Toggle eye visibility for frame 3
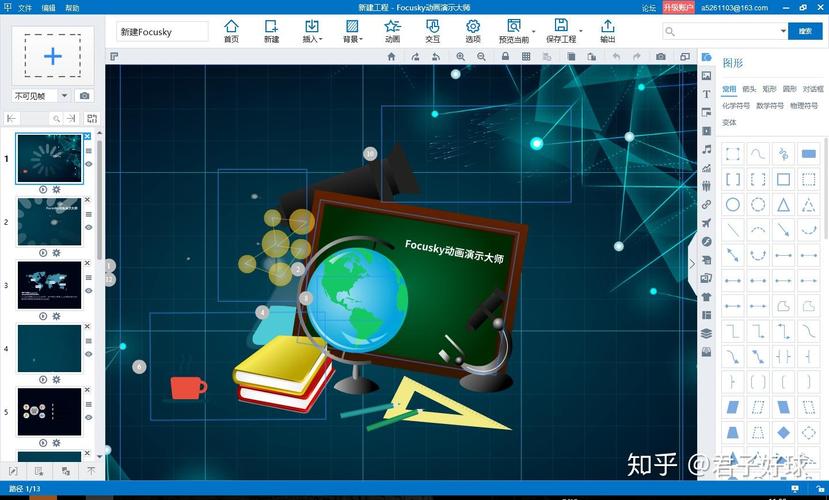 click(x=89, y=291)
